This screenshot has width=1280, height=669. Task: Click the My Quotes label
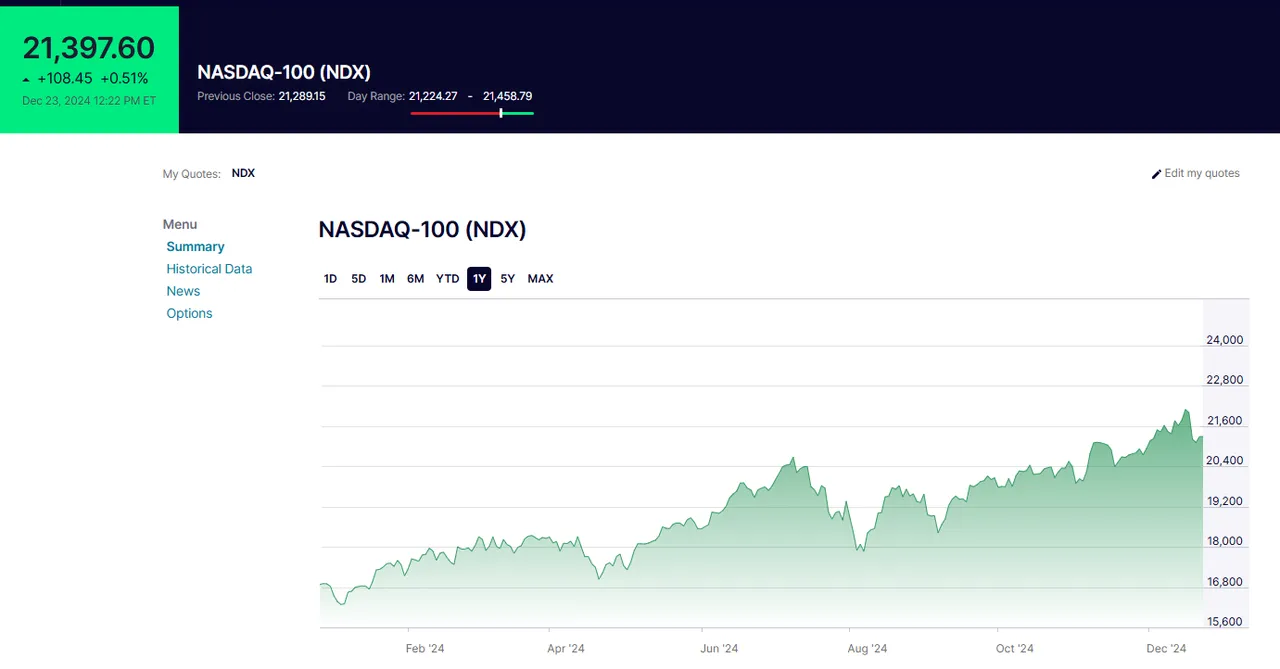191,174
